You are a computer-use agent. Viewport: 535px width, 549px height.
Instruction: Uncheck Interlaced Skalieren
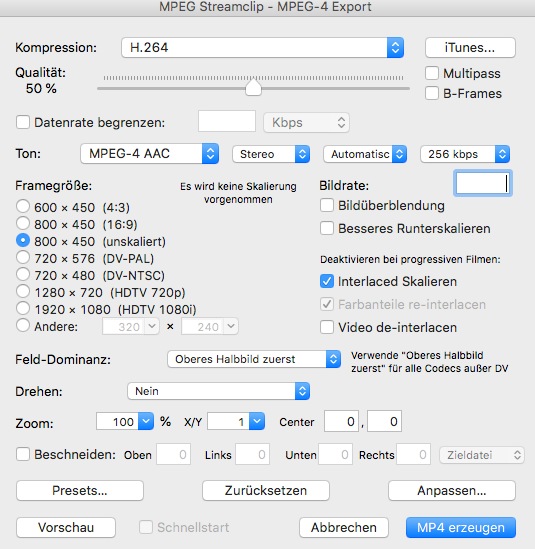coord(327,281)
